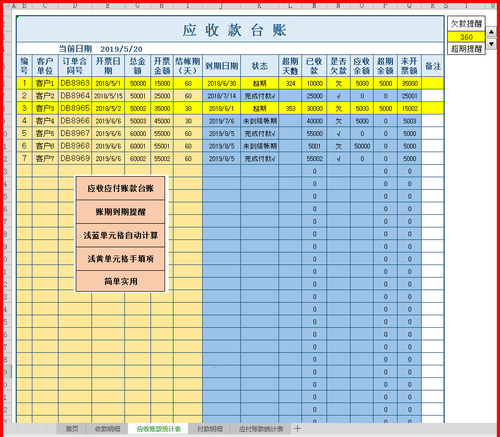The height and width of the screenshot is (437, 500).
Task: Select the 订单合同号 header cell
Action: (x=75, y=66)
